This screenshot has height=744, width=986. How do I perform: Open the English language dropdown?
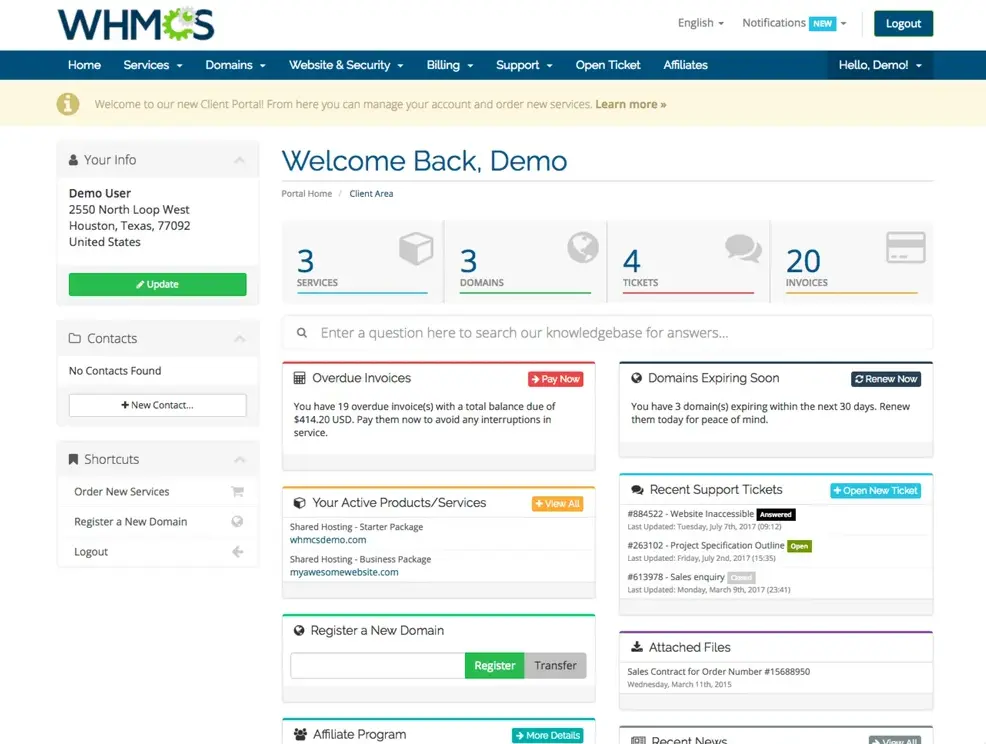click(x=700, y=23)
